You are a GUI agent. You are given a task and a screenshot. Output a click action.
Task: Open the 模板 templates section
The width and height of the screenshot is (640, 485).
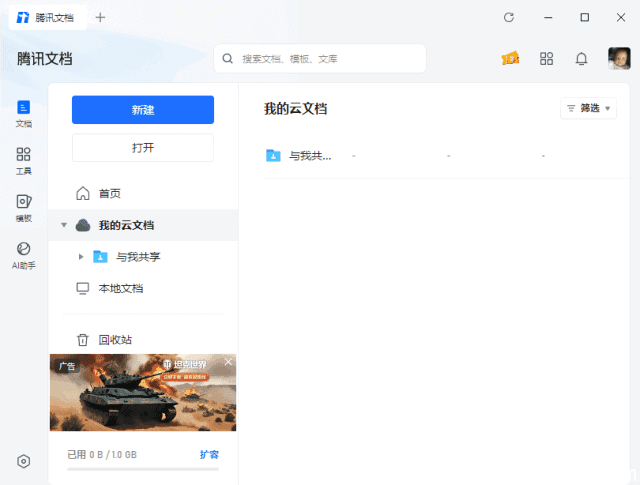(x=24, y=207)
